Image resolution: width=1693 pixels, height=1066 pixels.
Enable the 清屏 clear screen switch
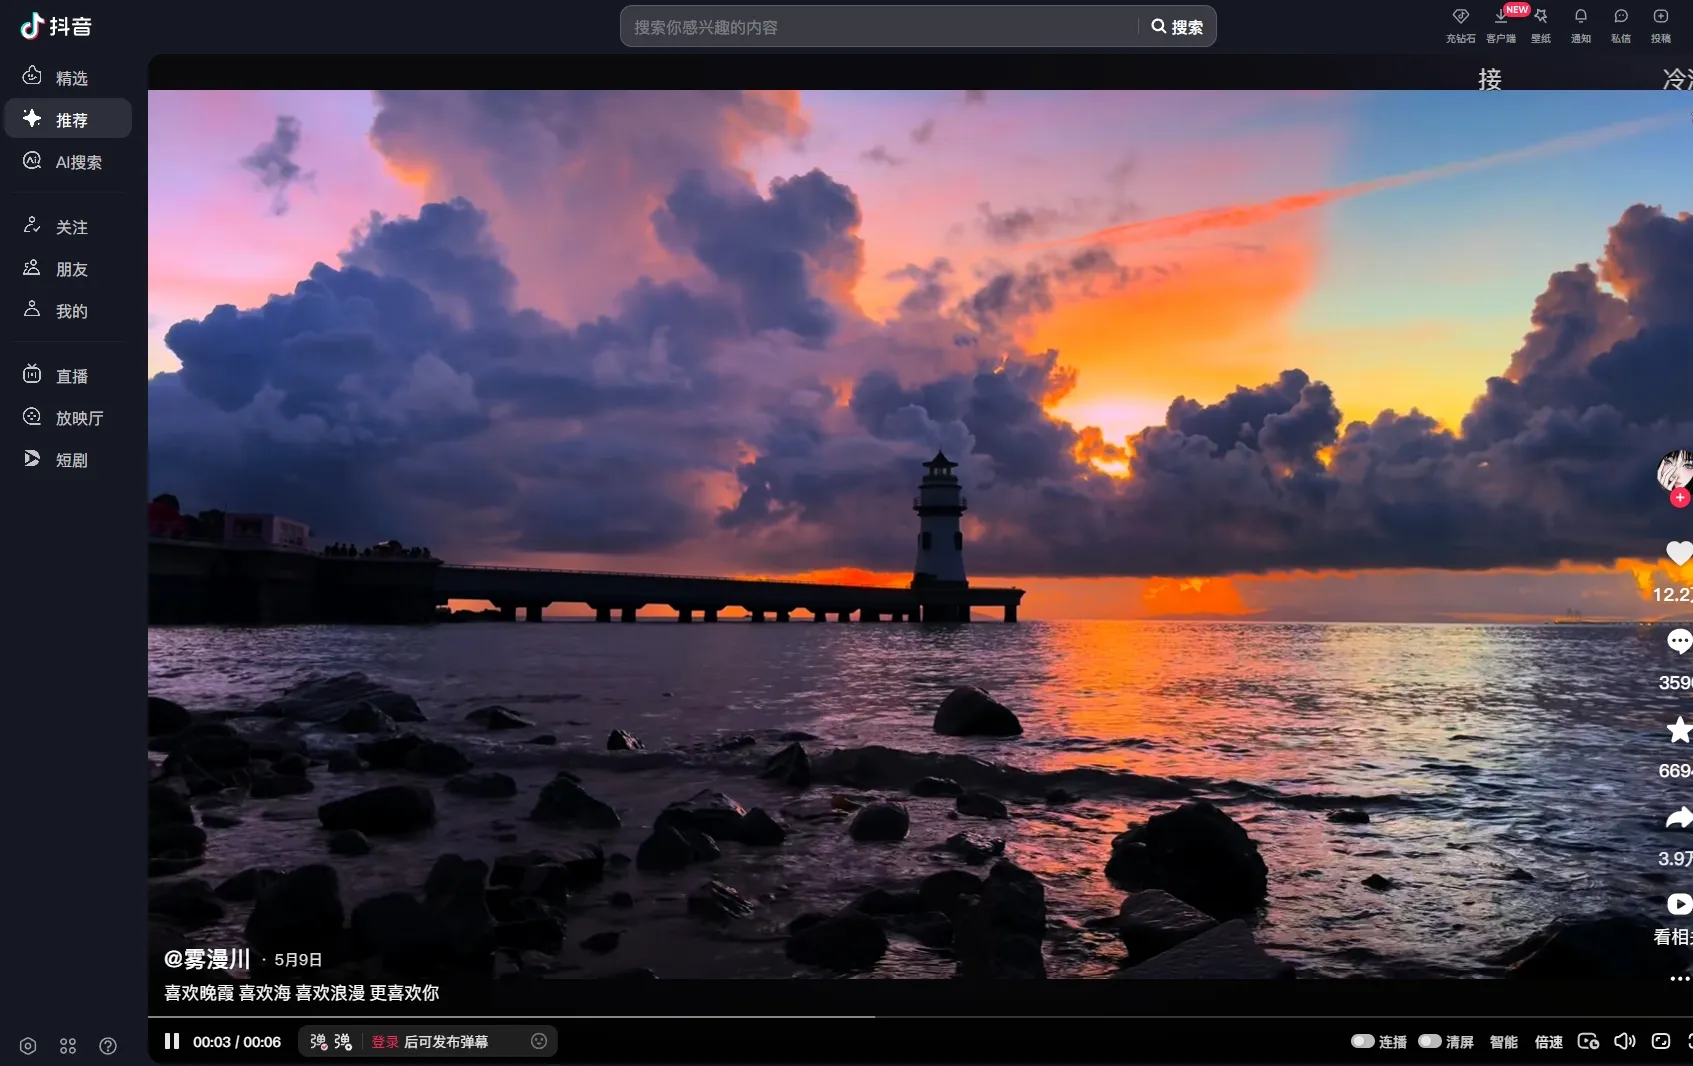pos(1430,1041)
